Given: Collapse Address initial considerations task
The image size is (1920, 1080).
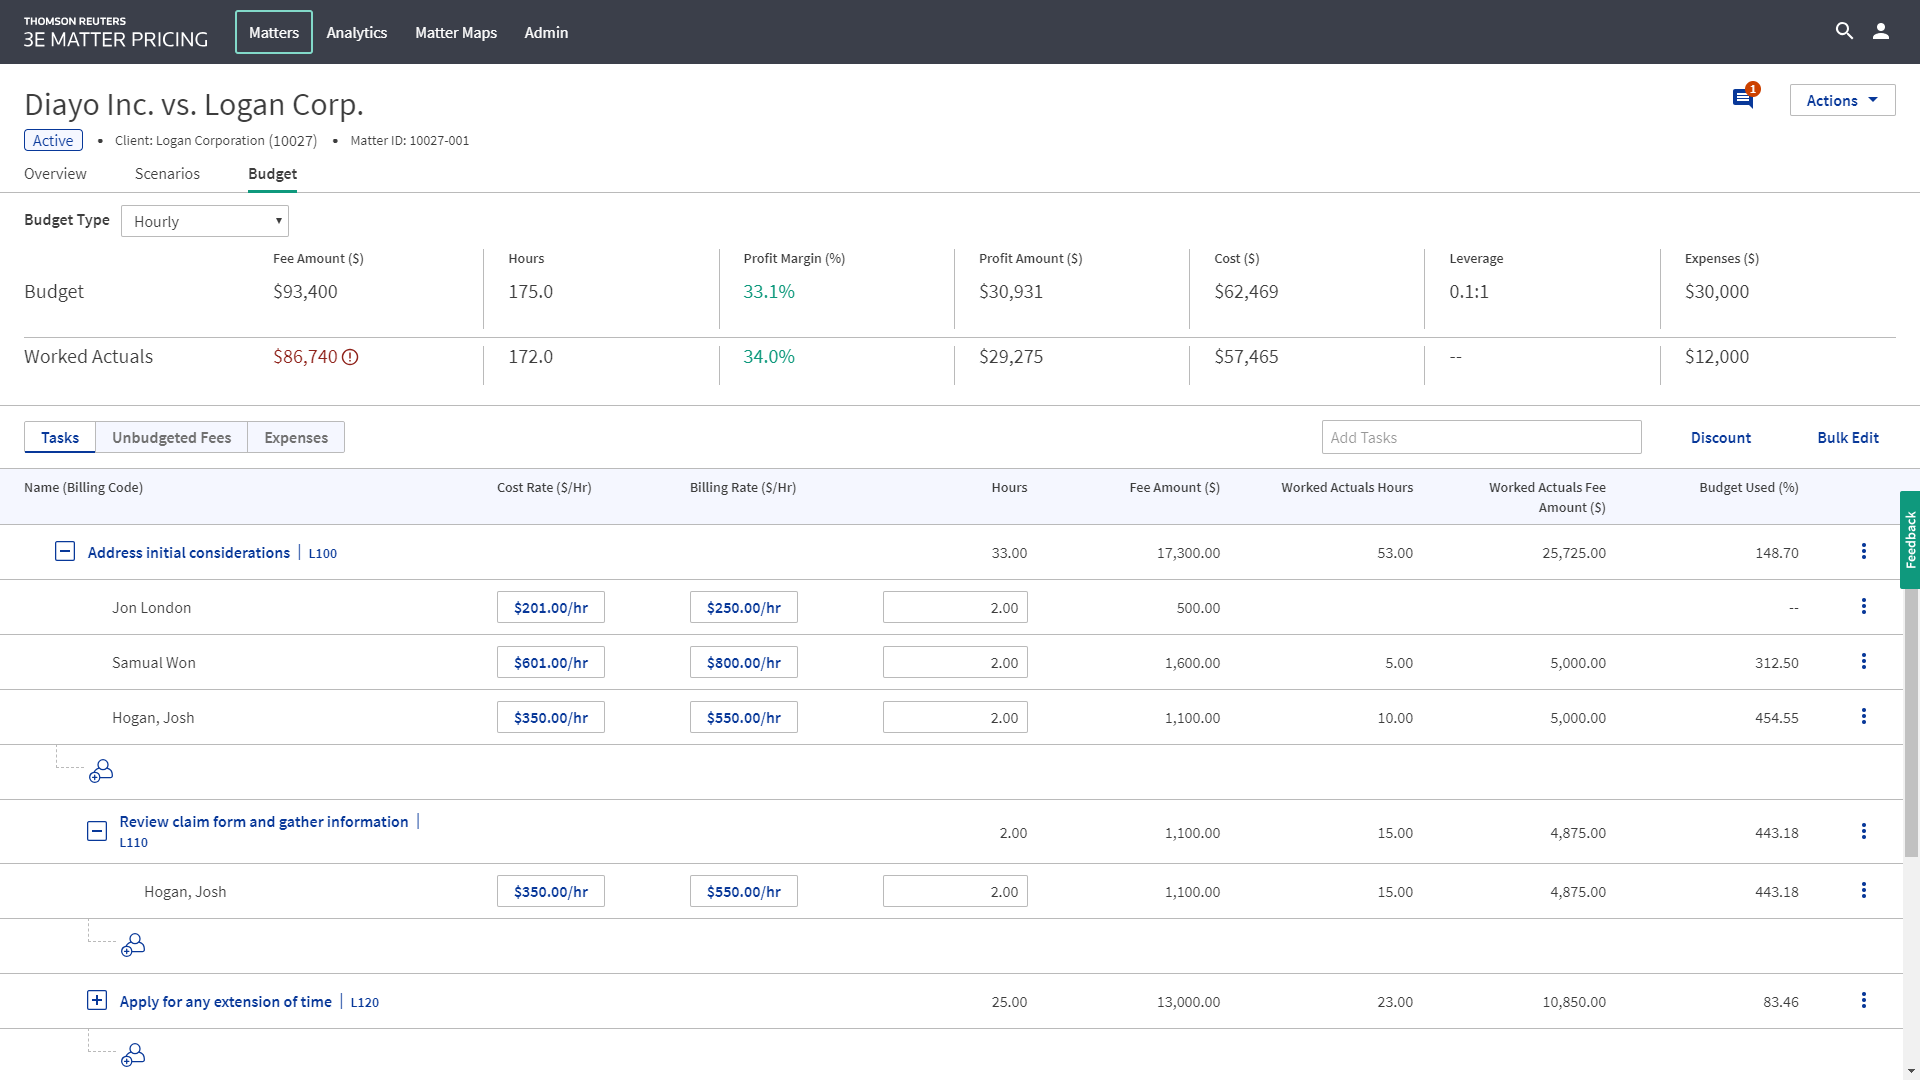Looking at the screenshot, I should (65, 552).
